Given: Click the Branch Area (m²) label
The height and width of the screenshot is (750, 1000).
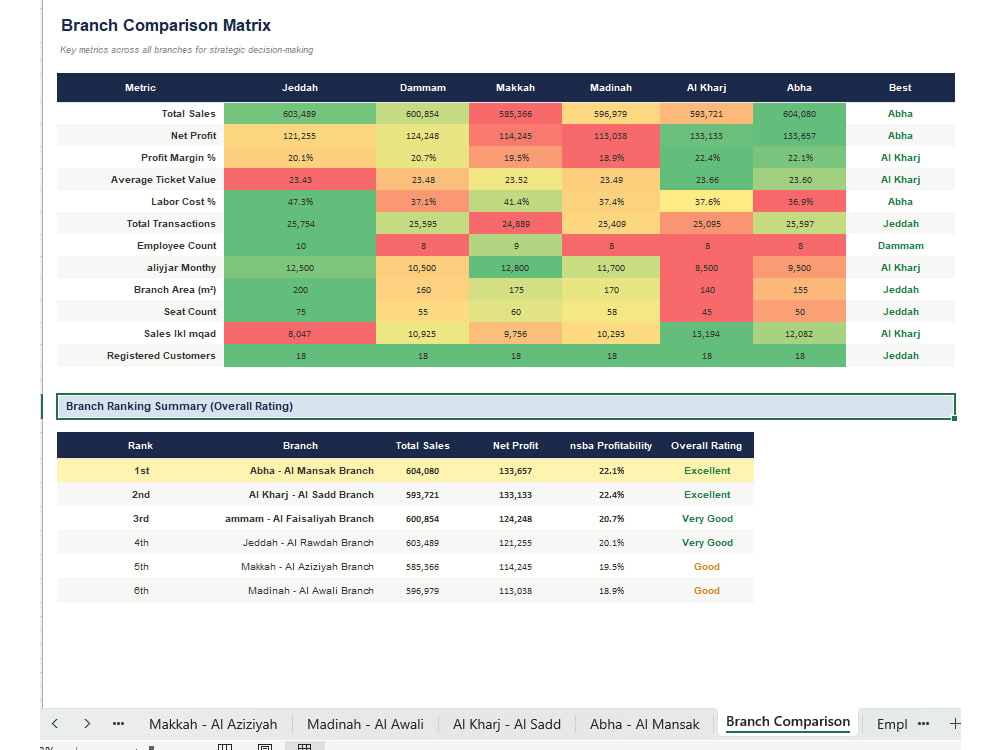Looking at the screenshot, I should (x=175, y=290).
